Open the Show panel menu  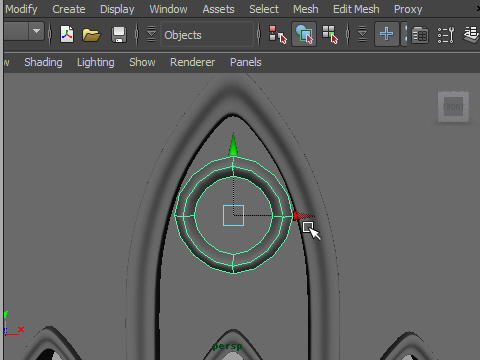142,62
